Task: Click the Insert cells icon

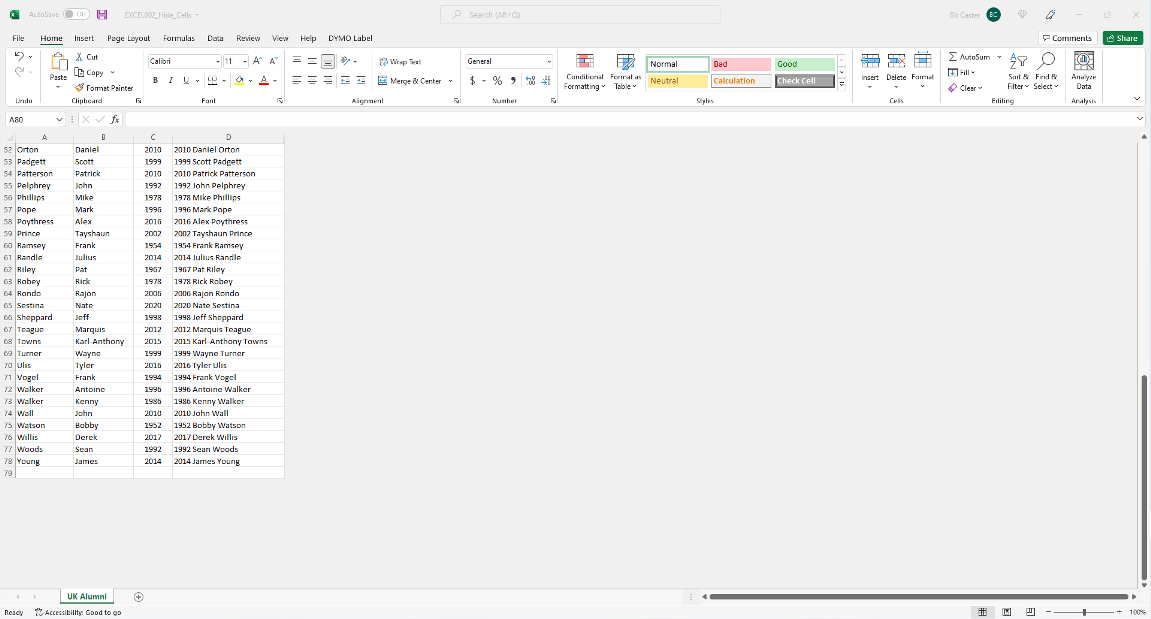Action: (x=870, y=62)
